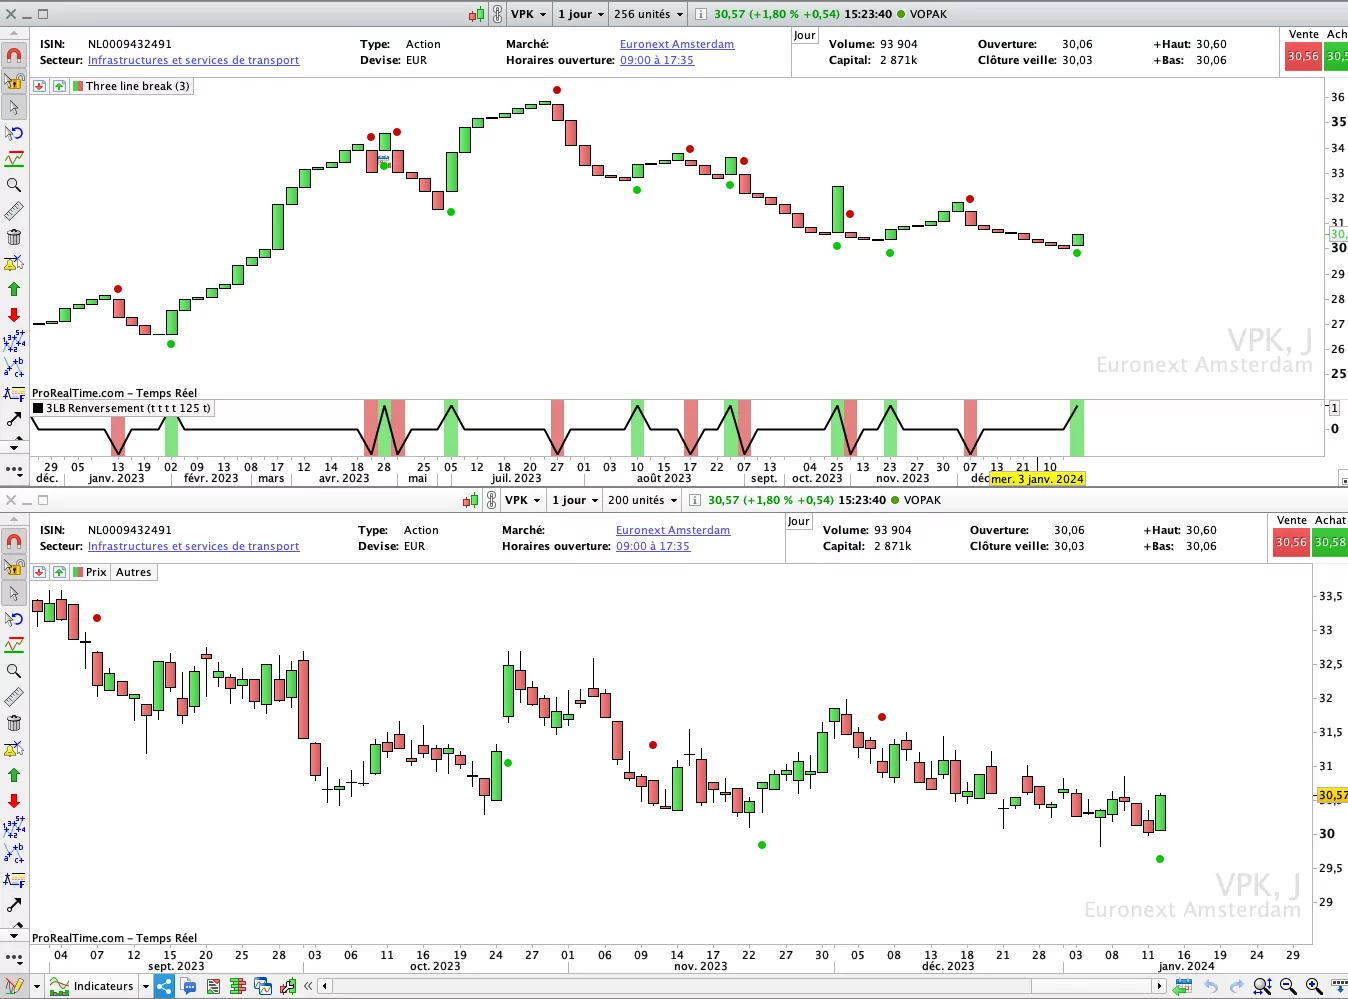Click the calendar go-to-date icon
Screen dimensions: 1348x999
pos(1183,987)
